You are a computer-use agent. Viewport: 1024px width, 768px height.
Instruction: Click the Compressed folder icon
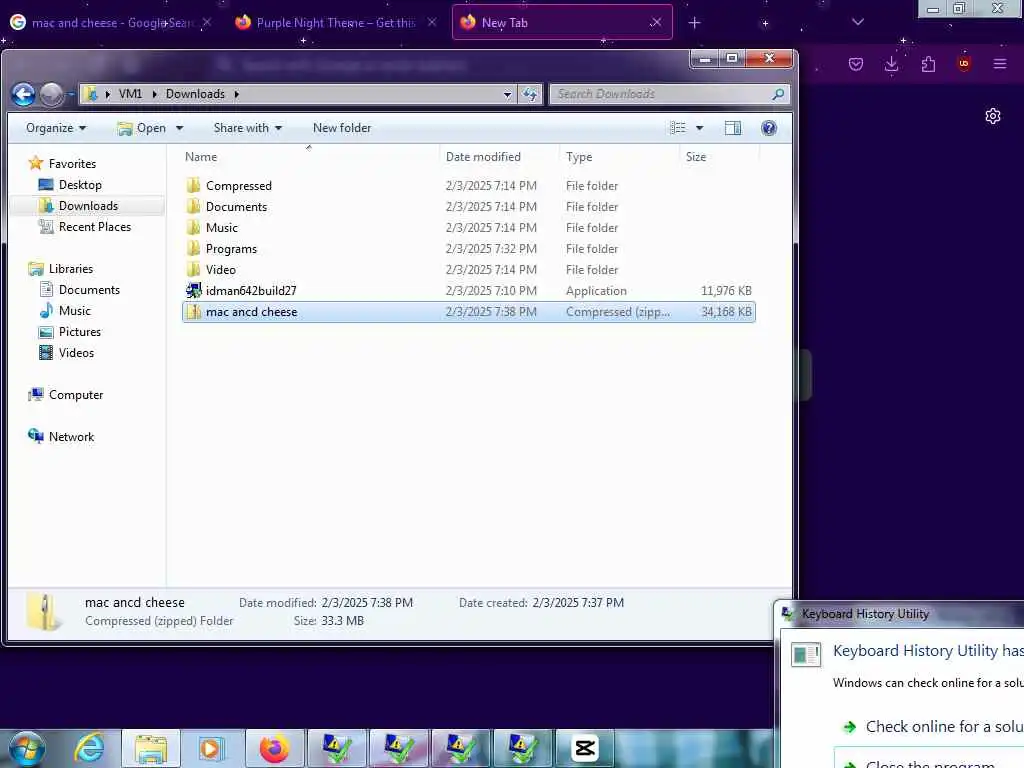pos(194,185)
